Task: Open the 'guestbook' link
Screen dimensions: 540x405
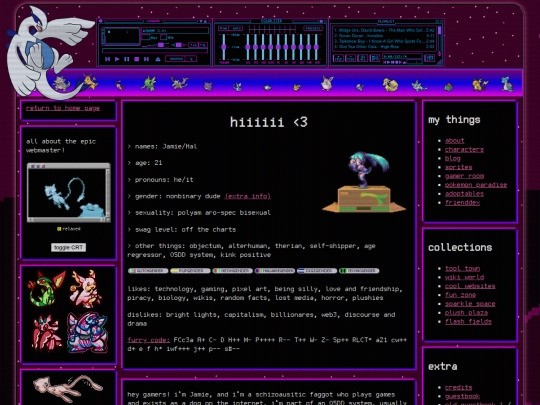Action: pos(462,396)
